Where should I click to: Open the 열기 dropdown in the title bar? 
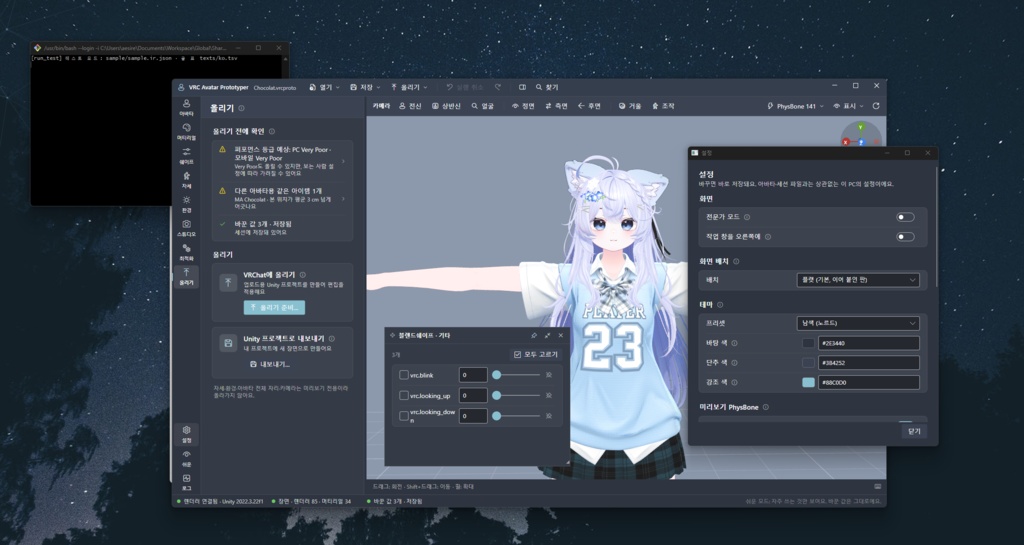pyautogui.click(x=324, y=87)
